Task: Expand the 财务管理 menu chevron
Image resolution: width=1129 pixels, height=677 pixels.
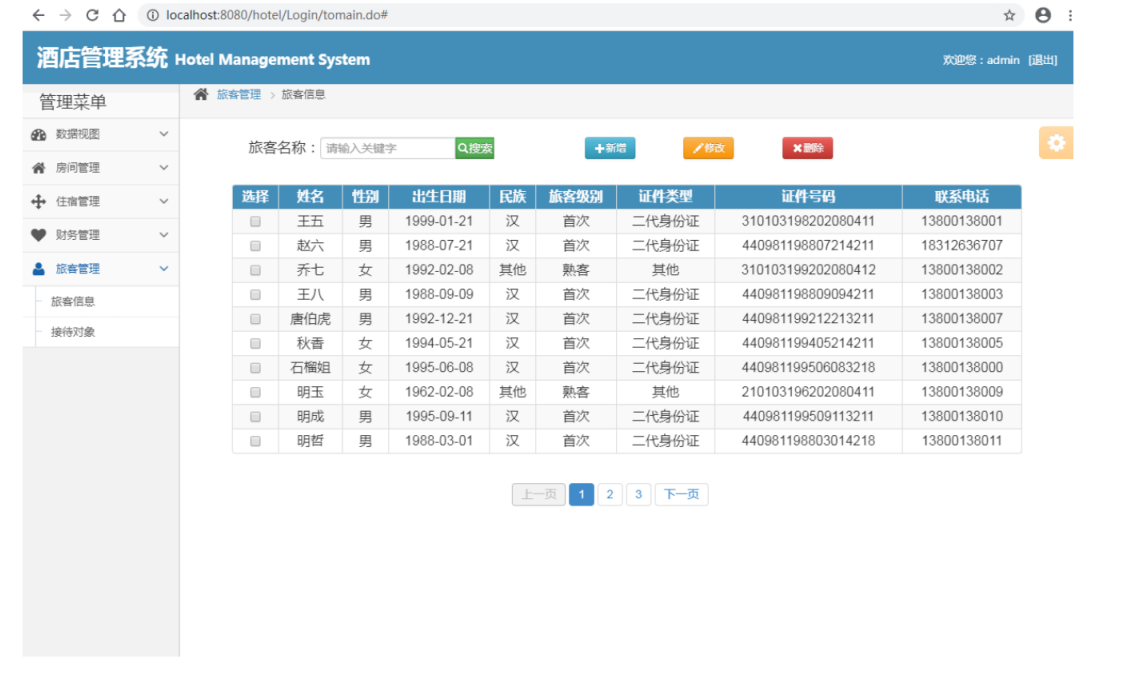Action: pyautogui.click(x=163, y=235)
